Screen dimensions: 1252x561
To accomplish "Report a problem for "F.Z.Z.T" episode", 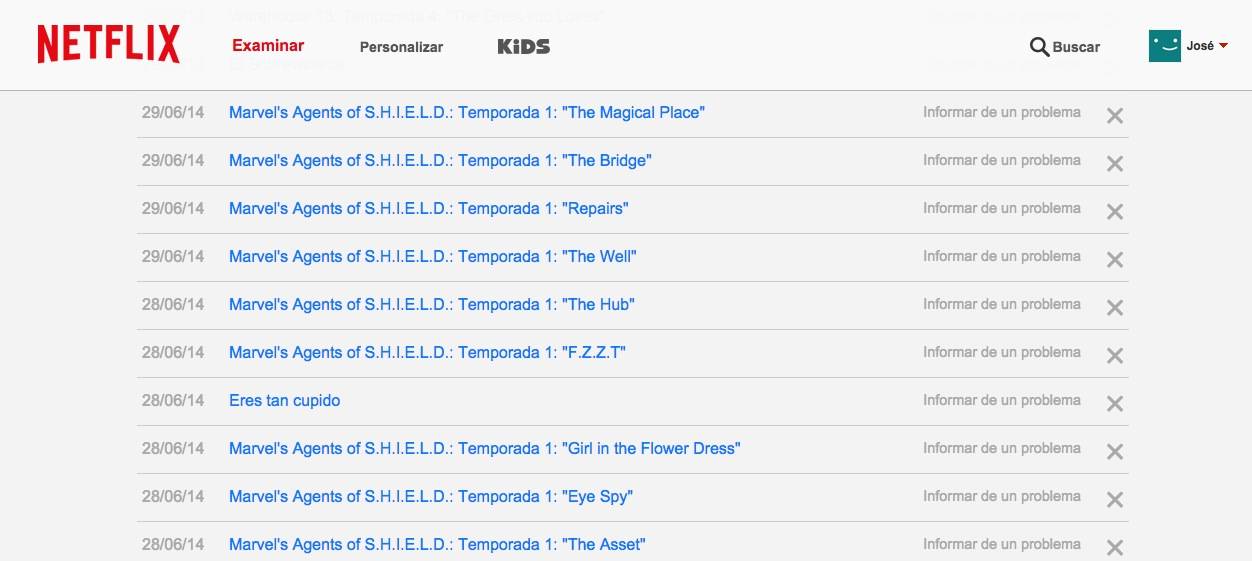I will tap(1002, 352).
